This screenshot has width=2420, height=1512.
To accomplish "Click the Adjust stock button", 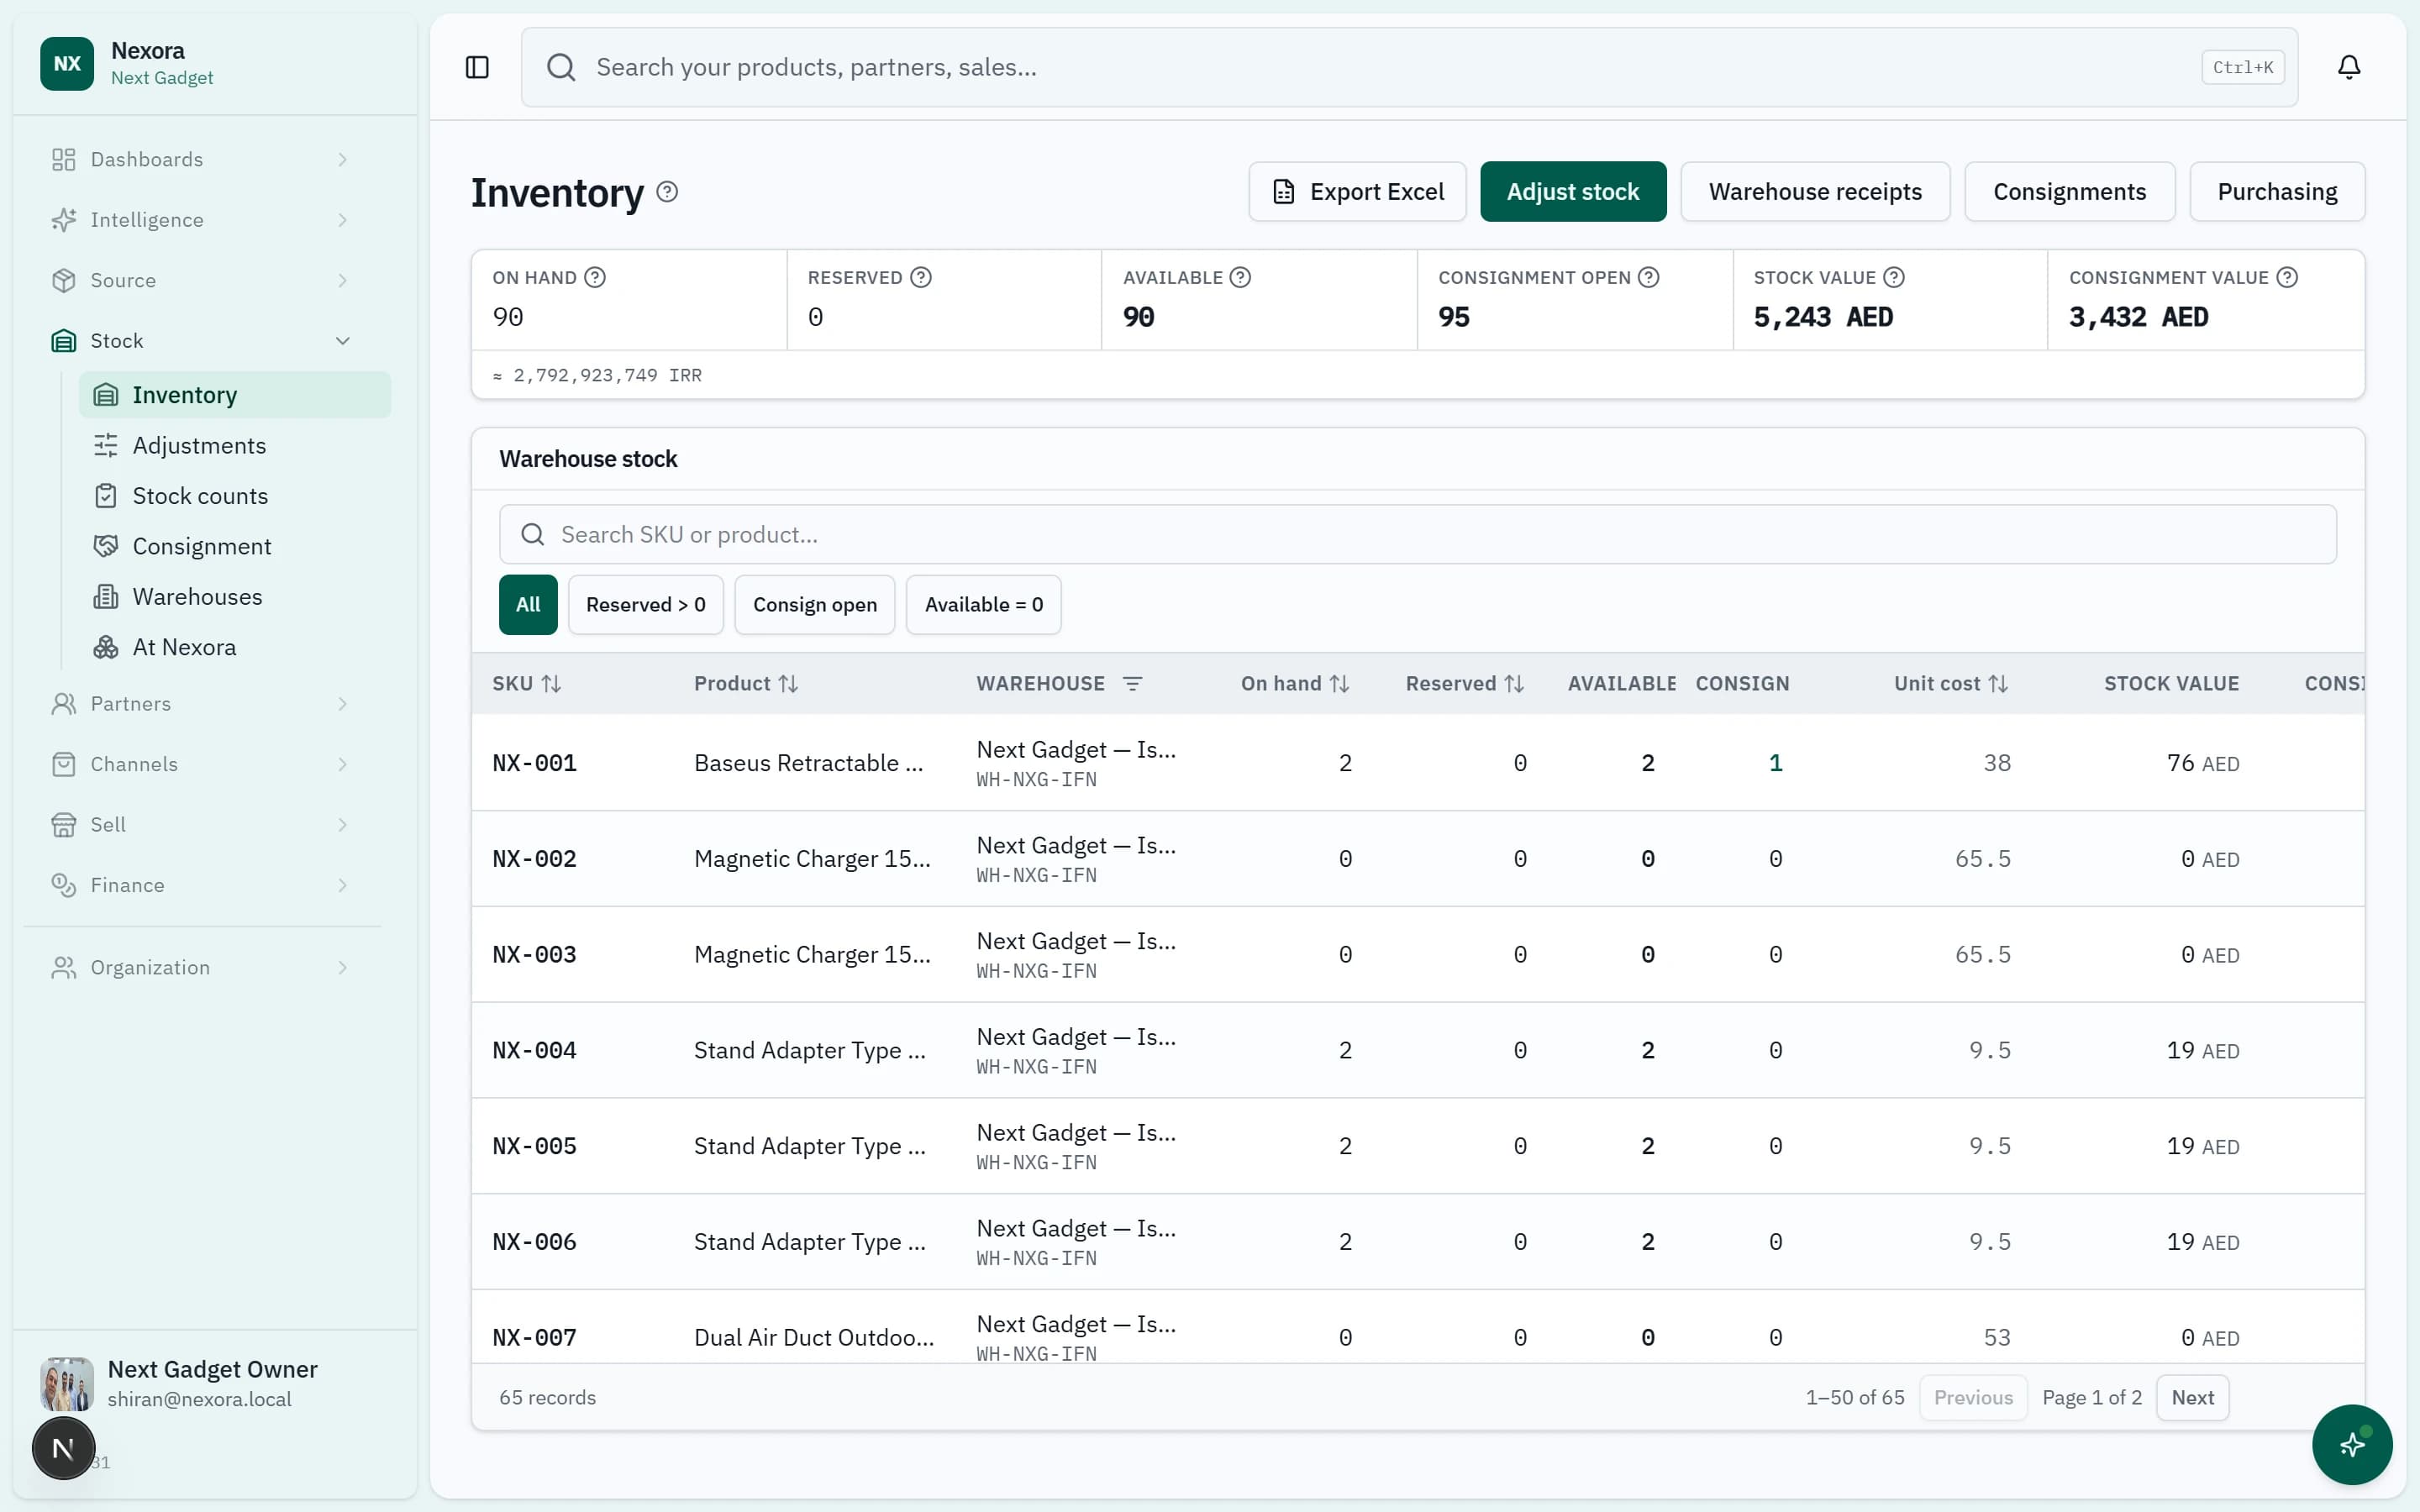I will click(1573, 192).
